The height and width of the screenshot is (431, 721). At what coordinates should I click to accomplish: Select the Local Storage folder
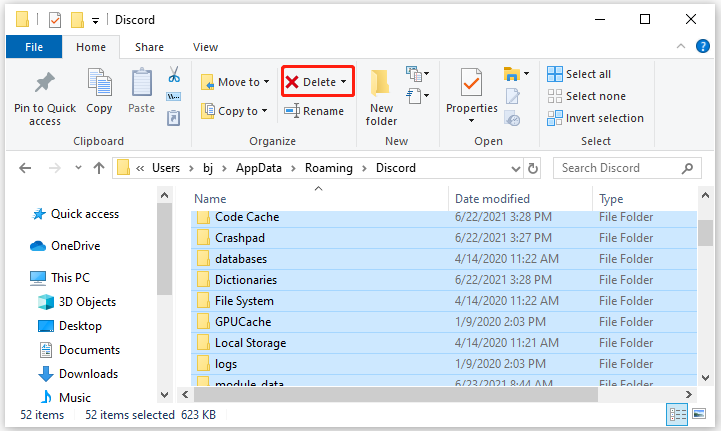(x=444, y=343)
